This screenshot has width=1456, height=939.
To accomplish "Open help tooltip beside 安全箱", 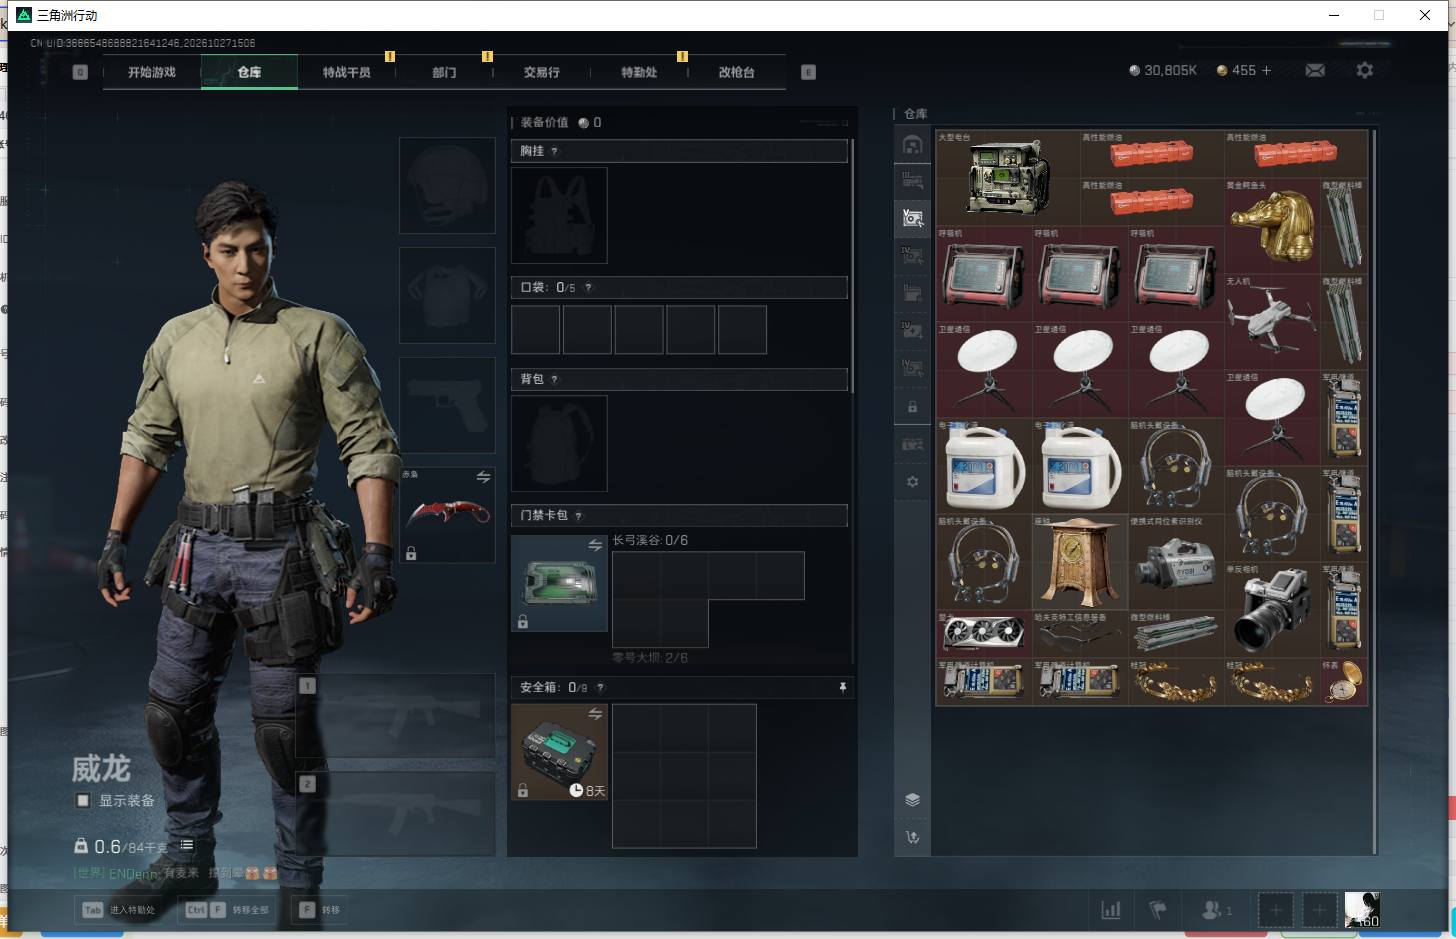I will 600,687.
